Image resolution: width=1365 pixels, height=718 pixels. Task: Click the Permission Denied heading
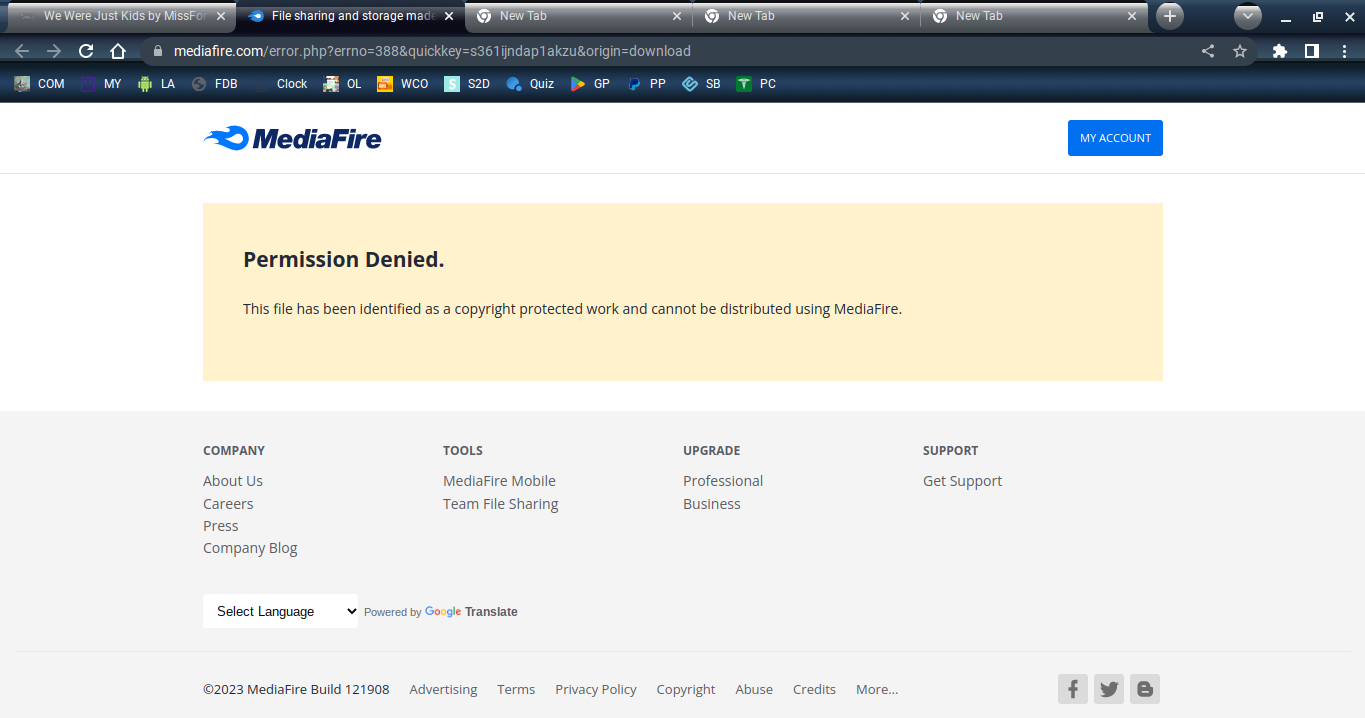(344, 260)
